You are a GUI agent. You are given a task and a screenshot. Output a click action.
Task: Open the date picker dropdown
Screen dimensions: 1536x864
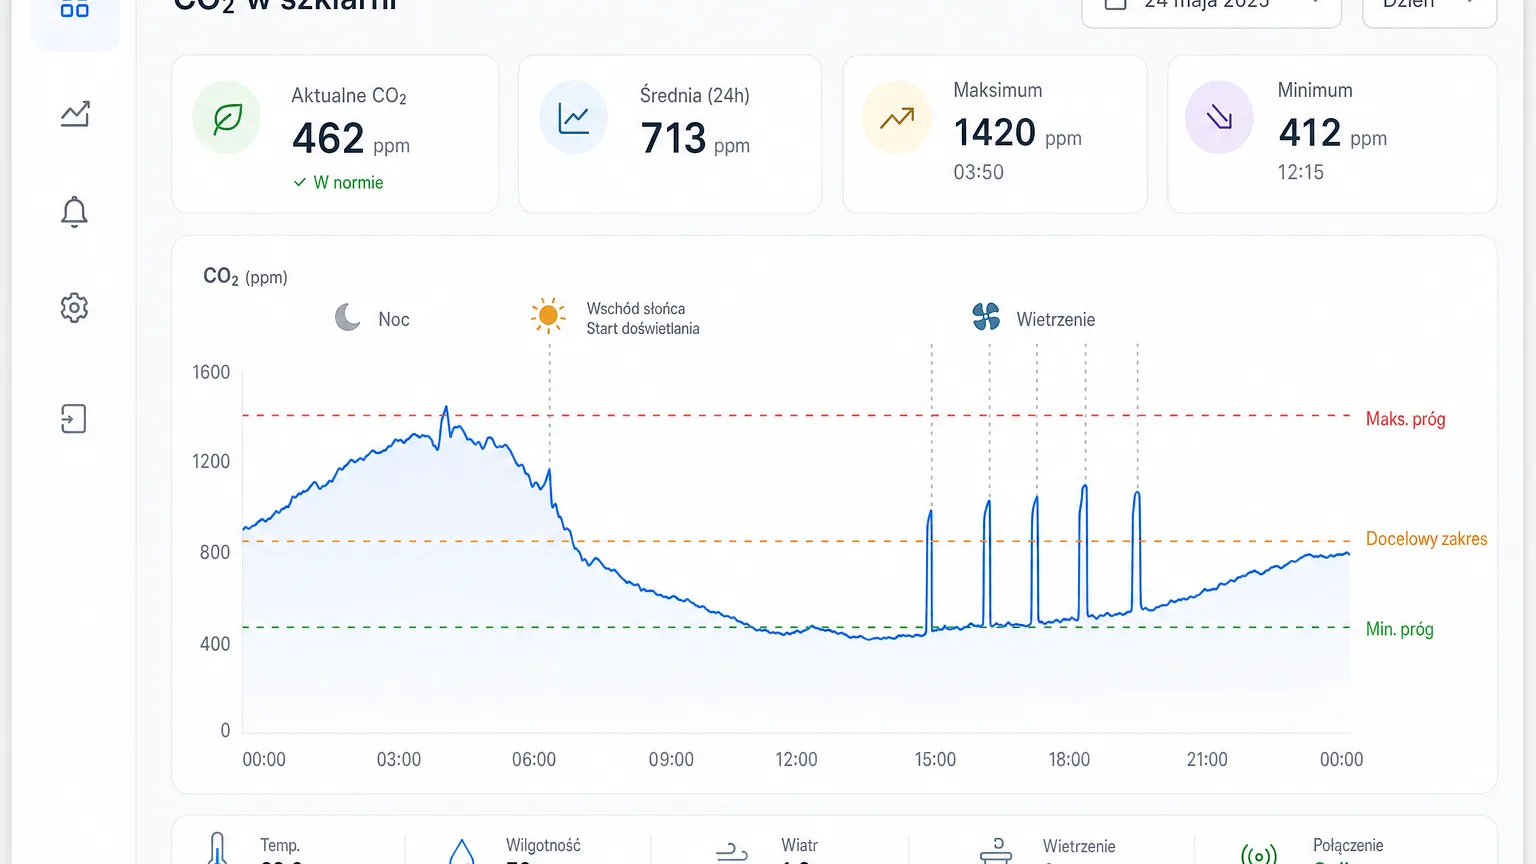tap(1212, 8)
